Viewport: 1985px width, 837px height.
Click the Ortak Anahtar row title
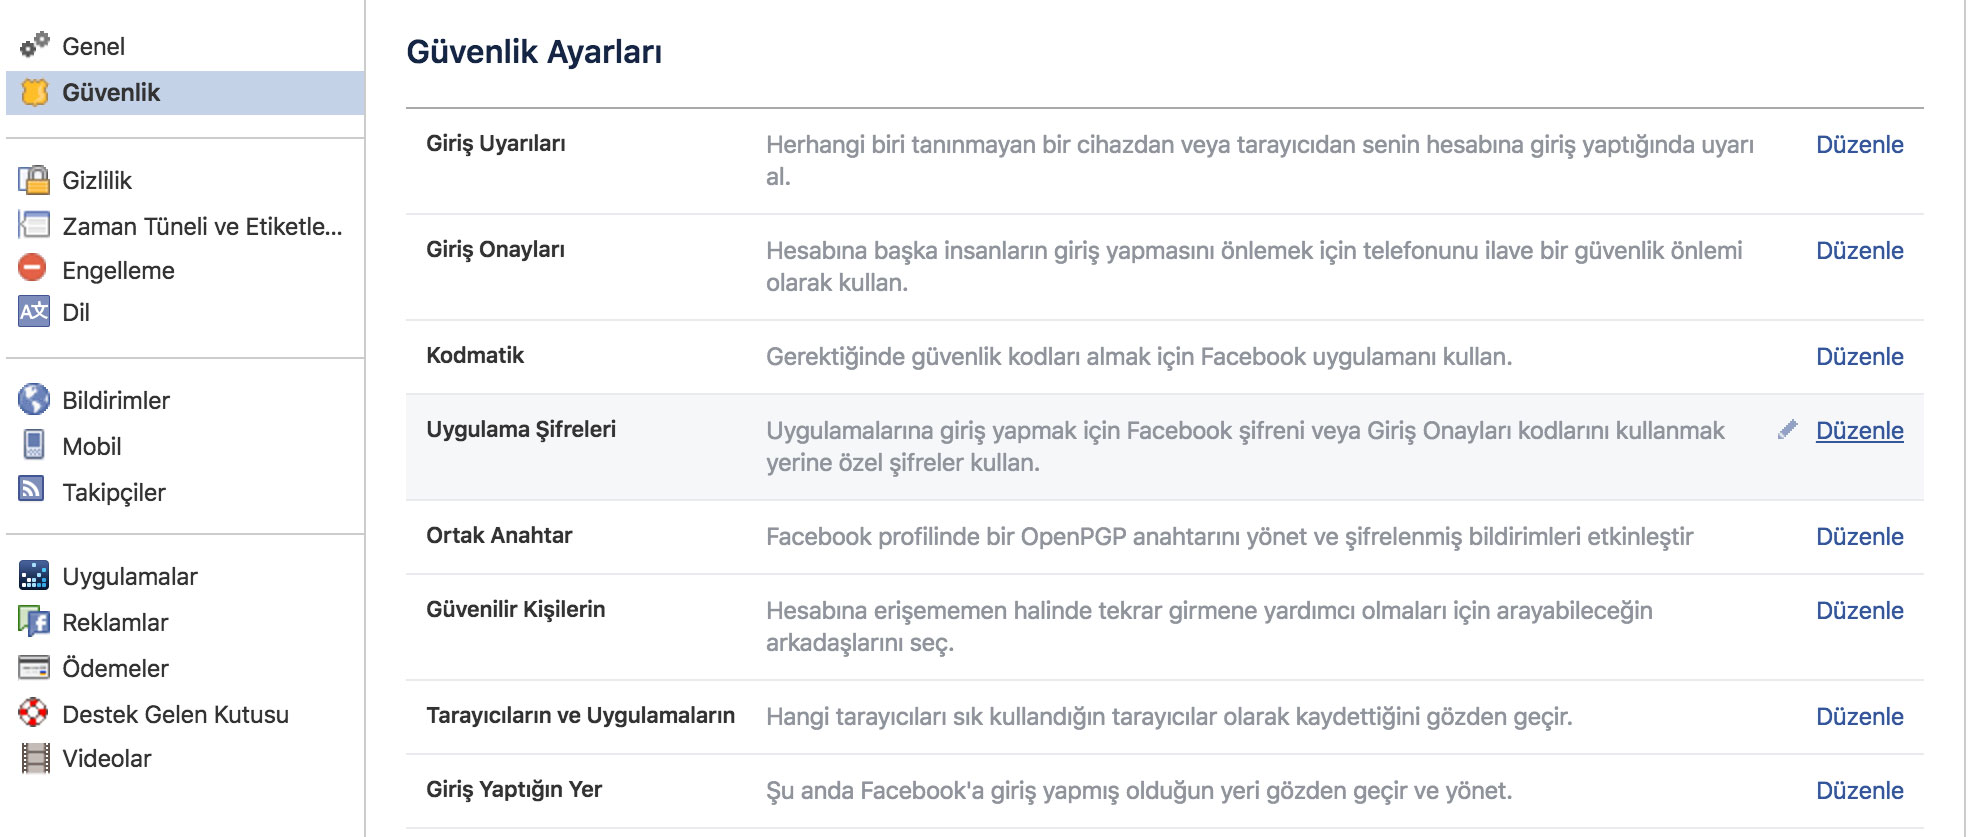[499, 535]
